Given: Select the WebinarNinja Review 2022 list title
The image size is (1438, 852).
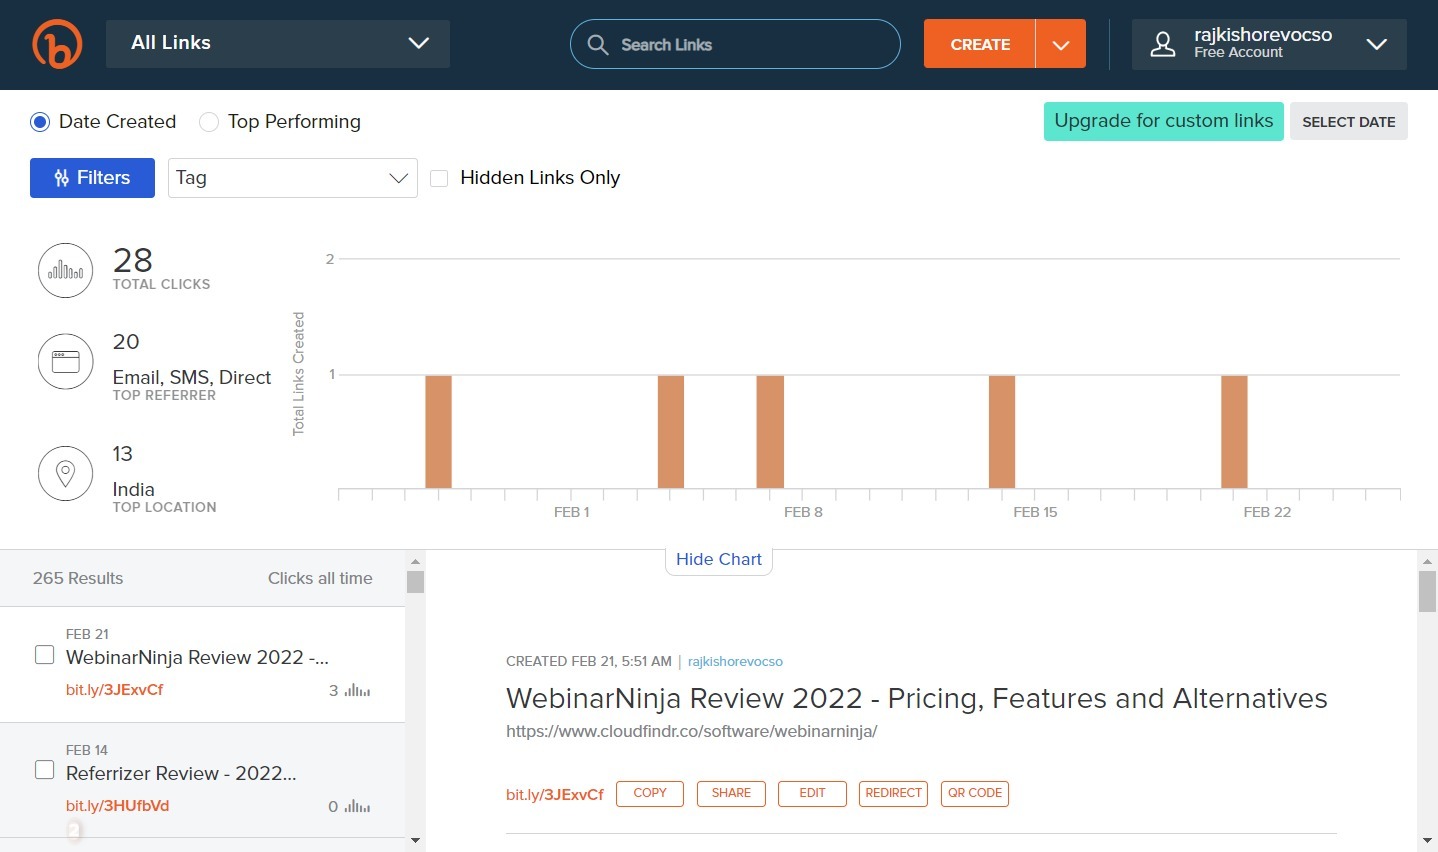Looking at the screenshot, I should pos(197,657).
